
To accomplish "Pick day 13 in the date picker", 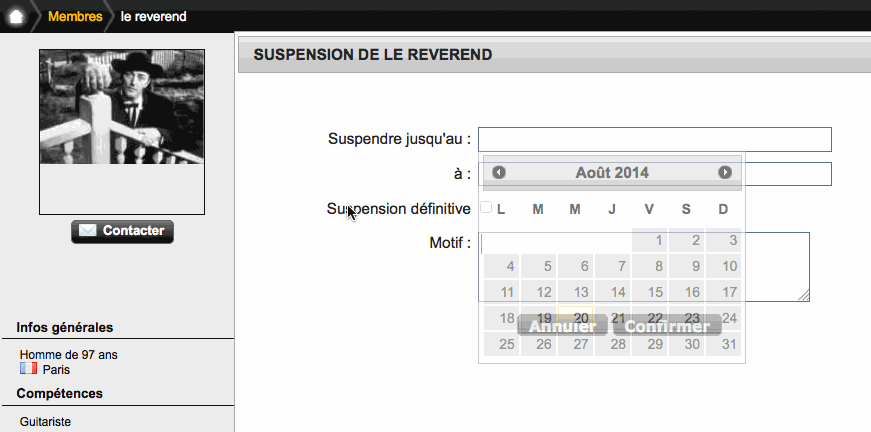I will pyautogui.click(x=575, y=292).
